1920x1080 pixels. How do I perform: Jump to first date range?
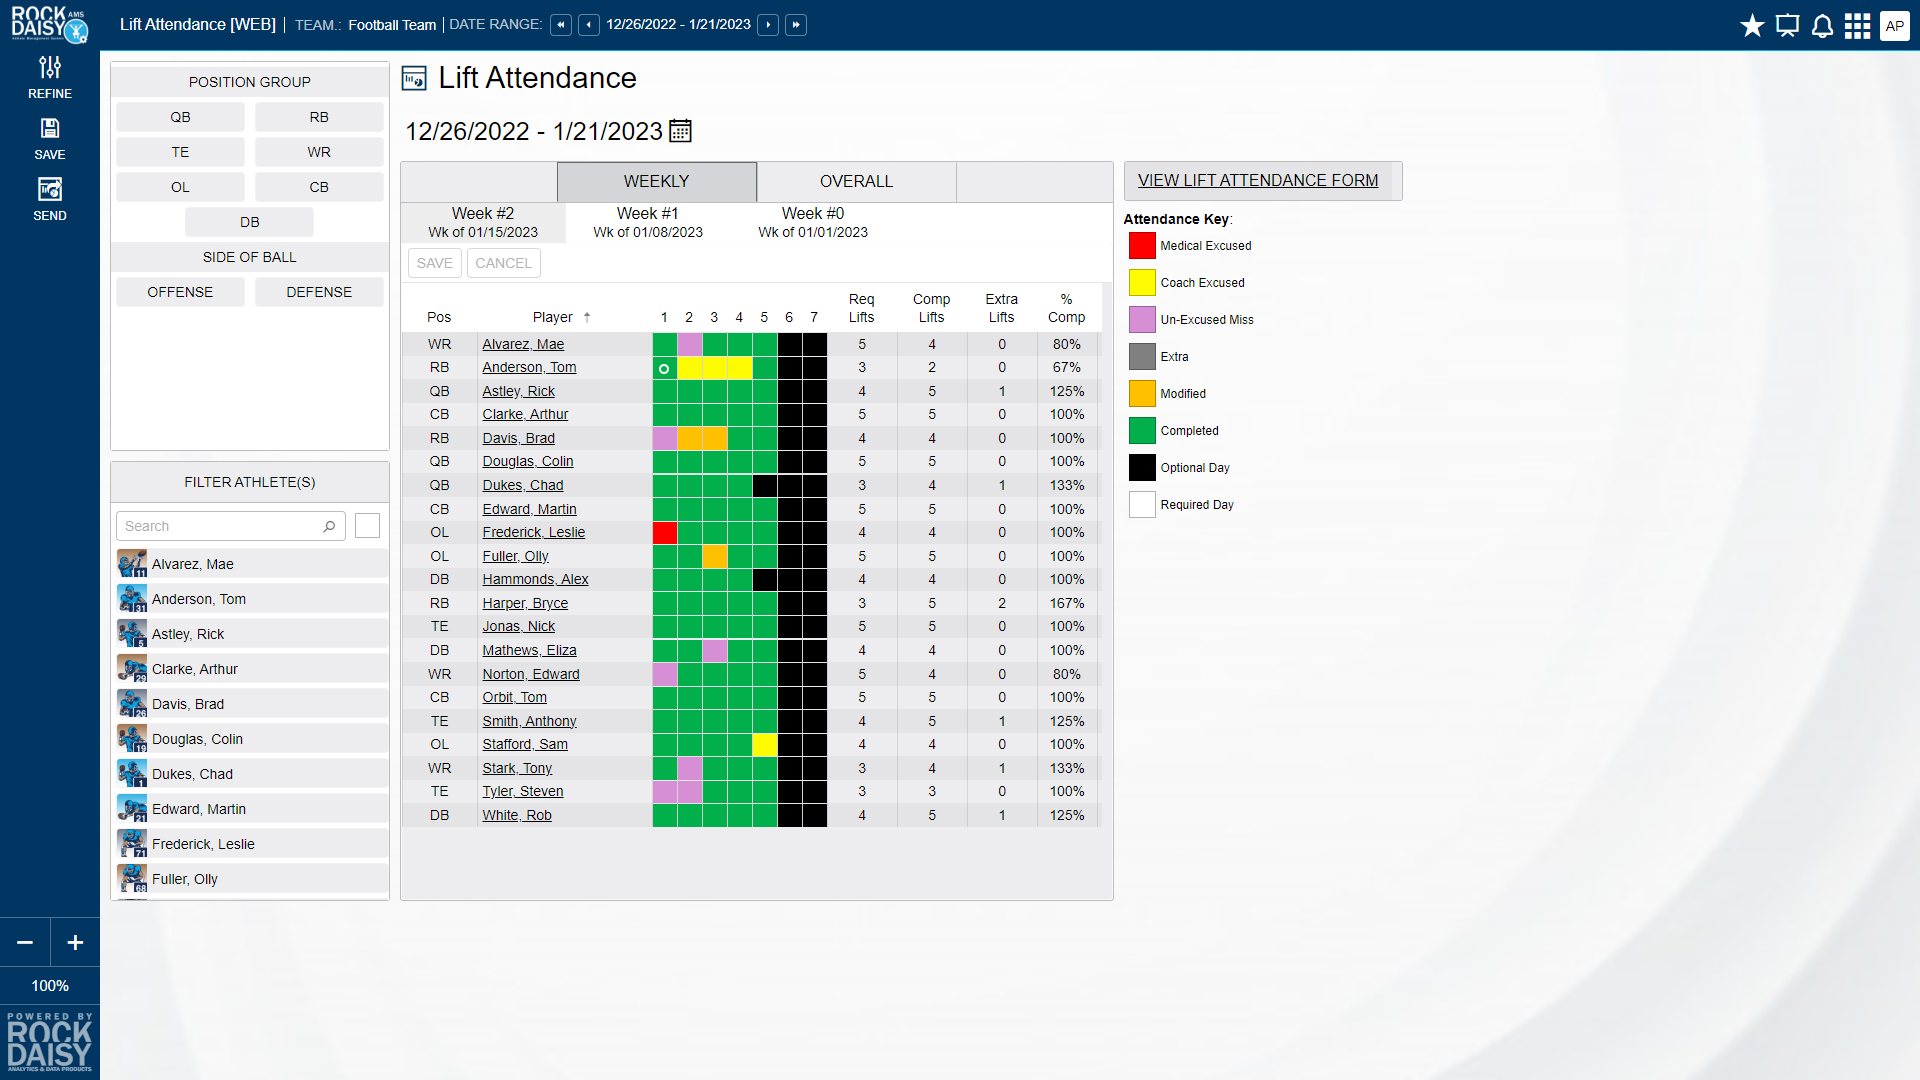561,25
